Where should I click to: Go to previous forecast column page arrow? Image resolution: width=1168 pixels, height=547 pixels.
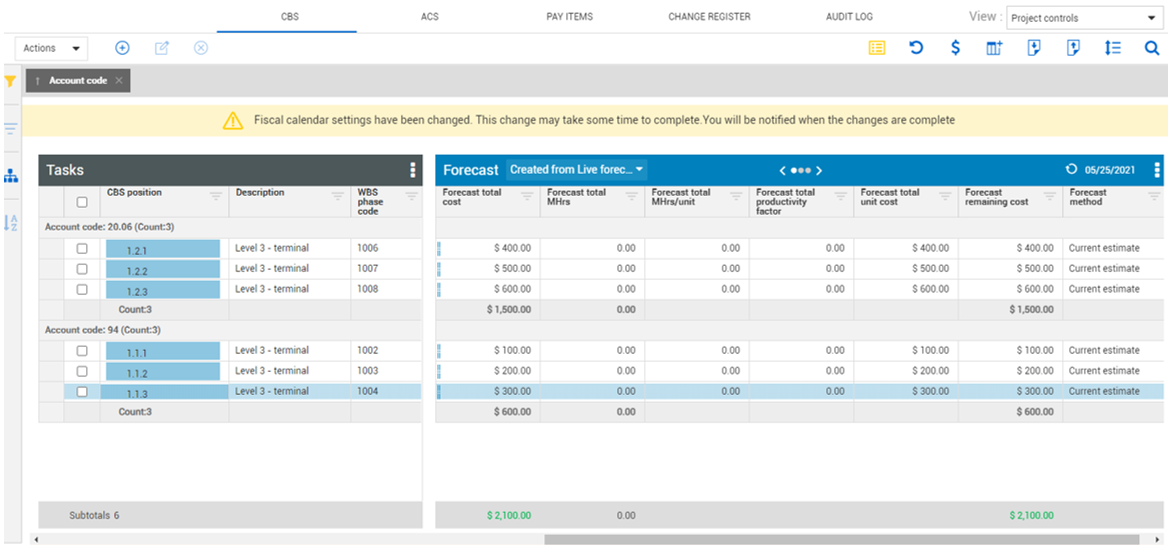coord(782,171)
